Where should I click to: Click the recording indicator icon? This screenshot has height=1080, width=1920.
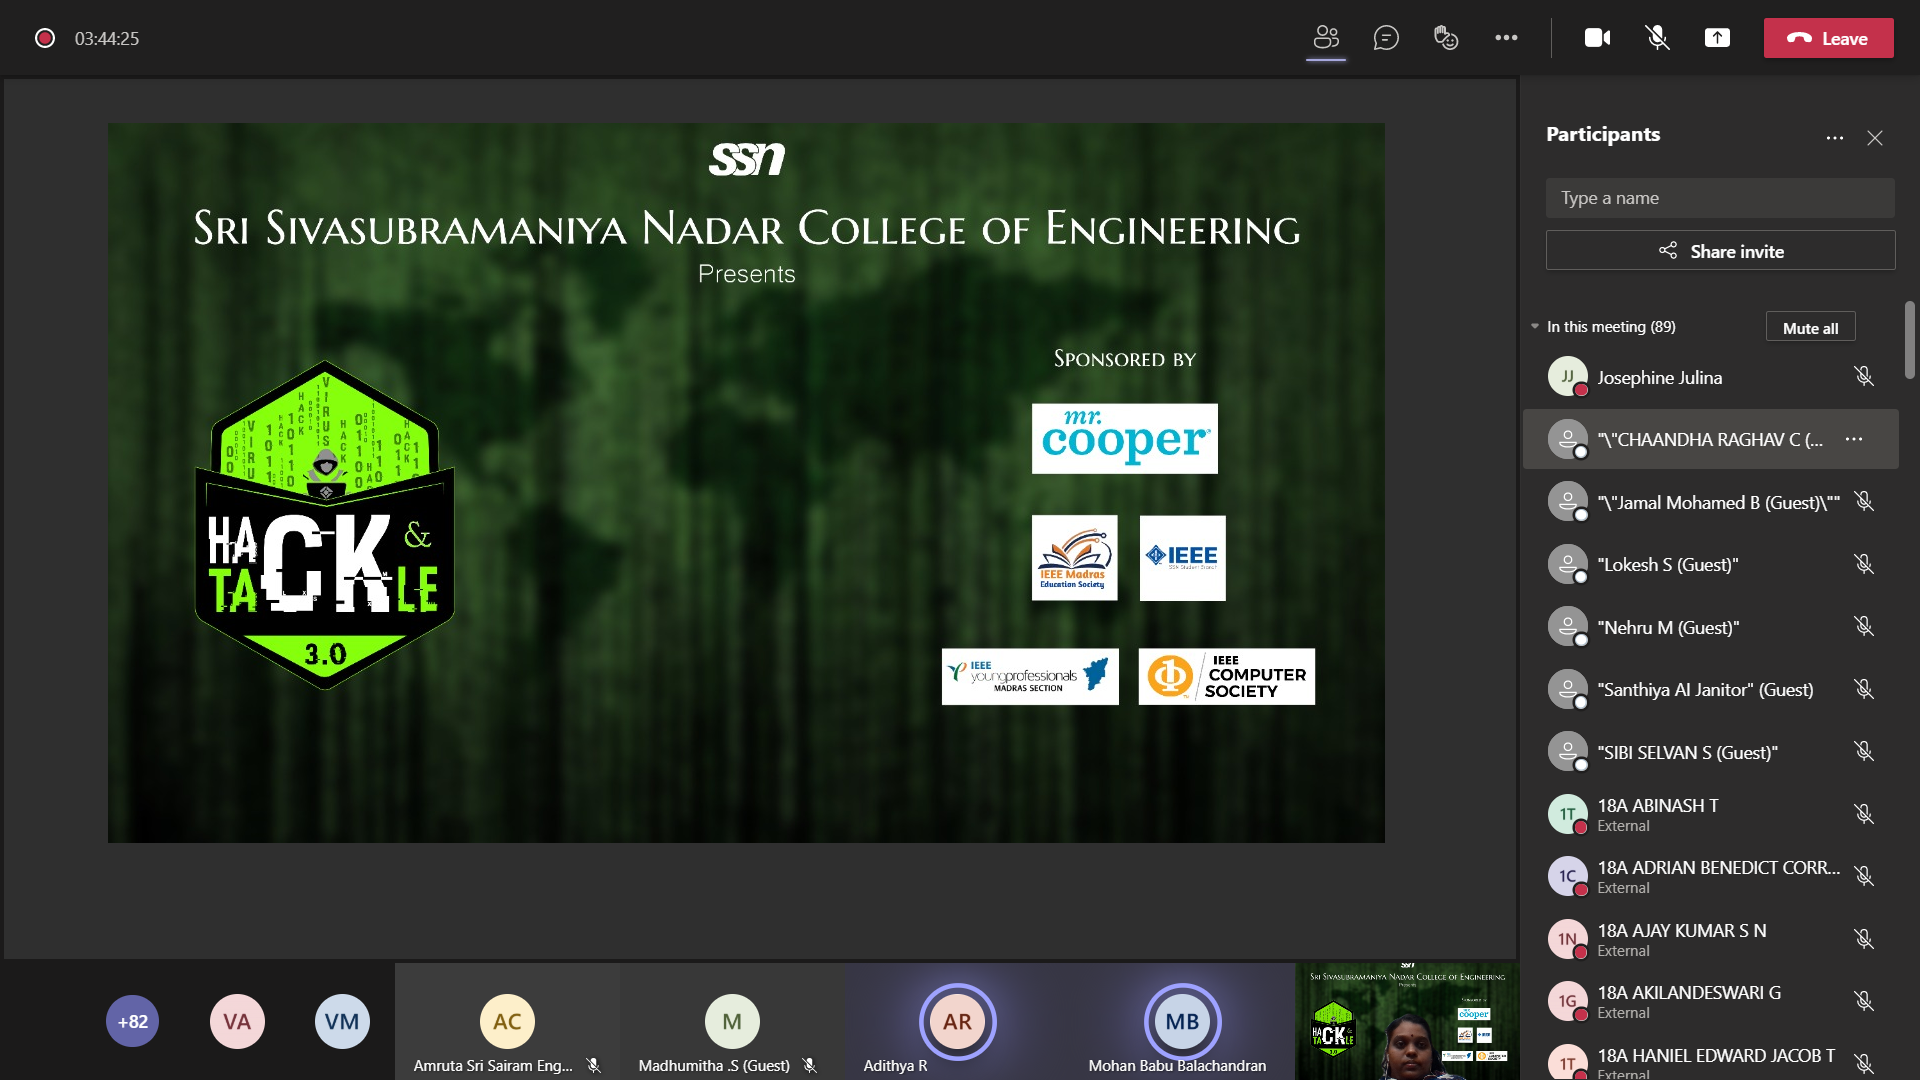click(x=45, y=38)
